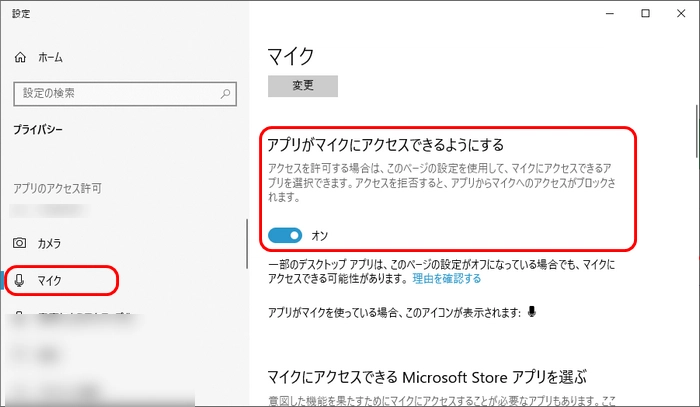Click the camera icon next to カメラ
This screenshot has width=700, height=407.
pyautogui.click(x=19, y=243)
